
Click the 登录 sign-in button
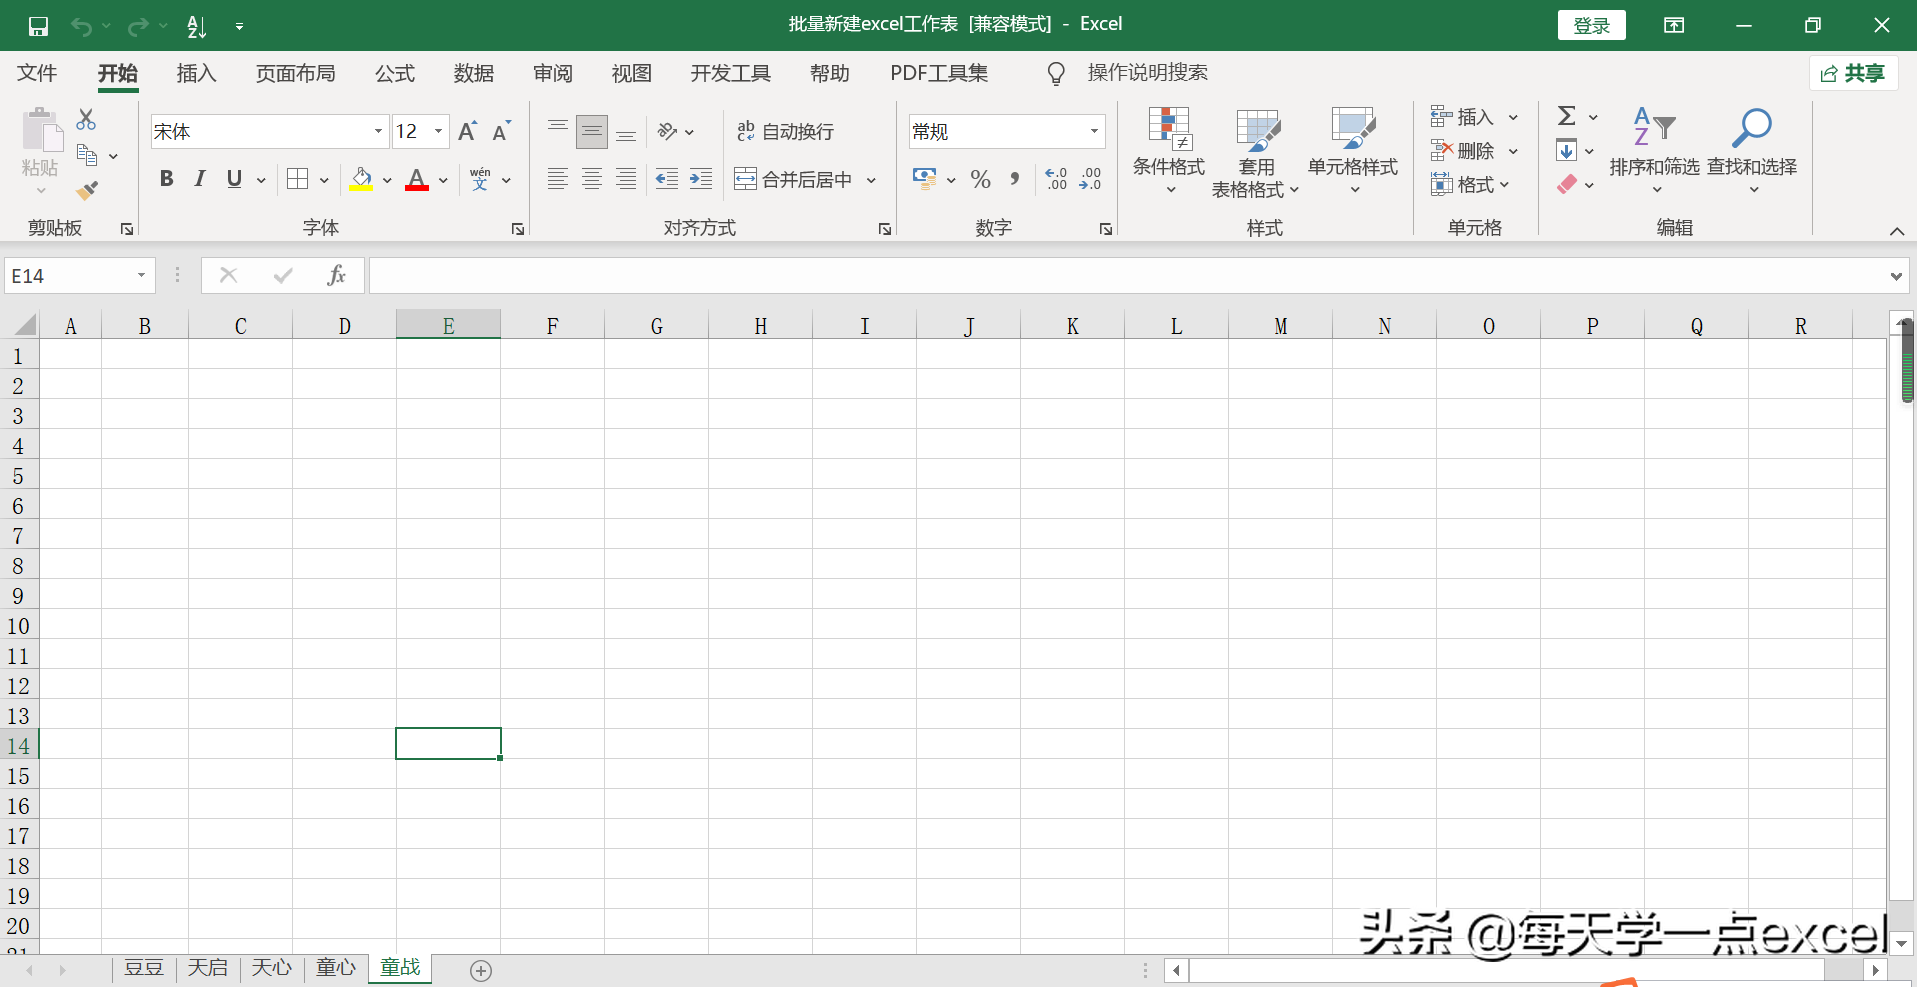pos(1591,26)
